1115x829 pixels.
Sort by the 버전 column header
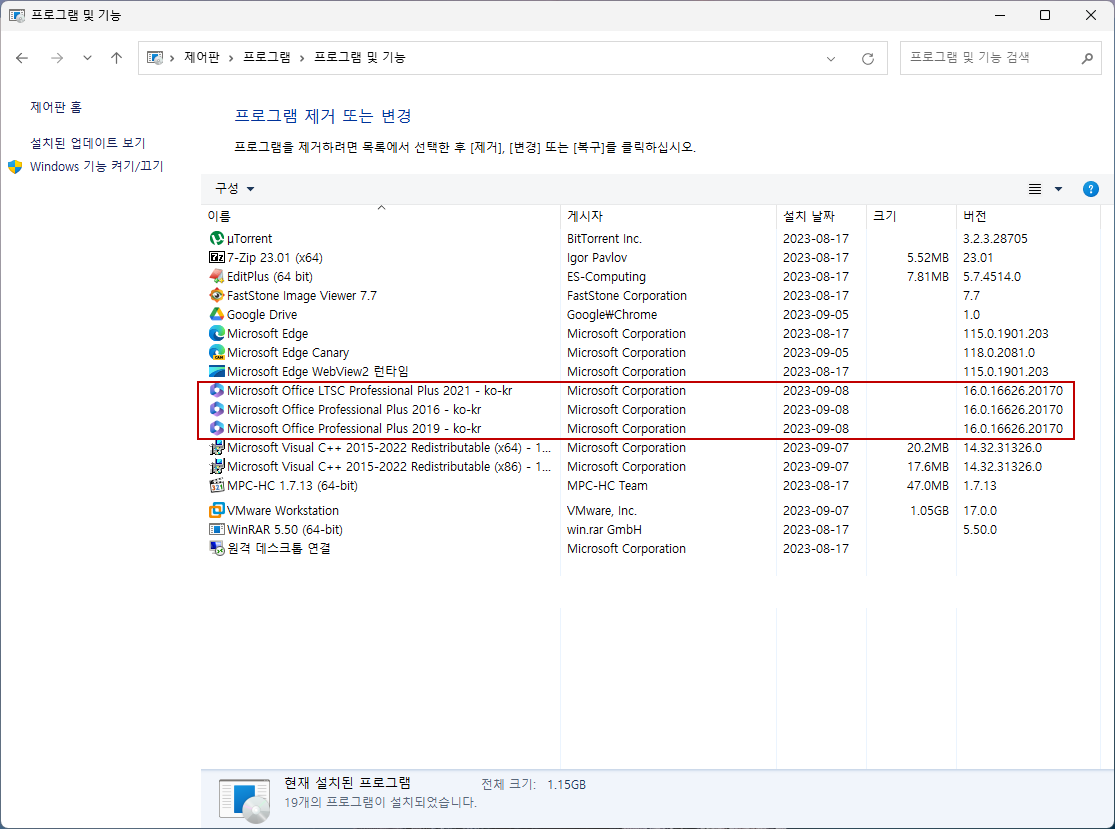(1028, 215)
